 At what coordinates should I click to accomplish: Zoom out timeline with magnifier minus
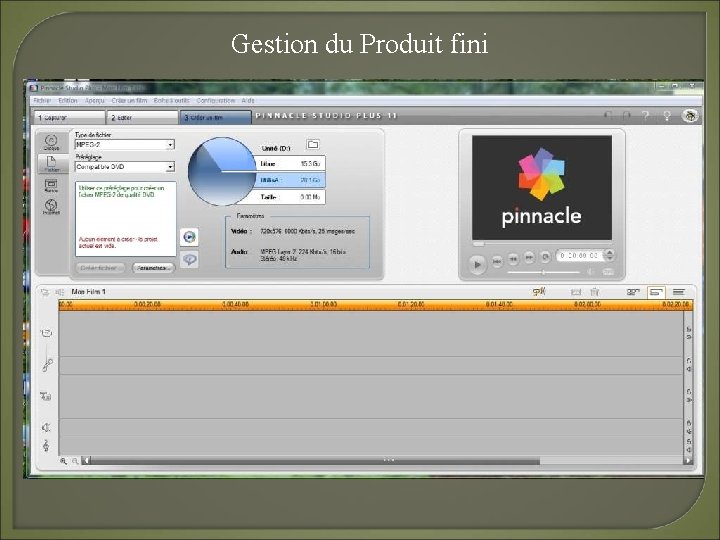tap(75, 461)
